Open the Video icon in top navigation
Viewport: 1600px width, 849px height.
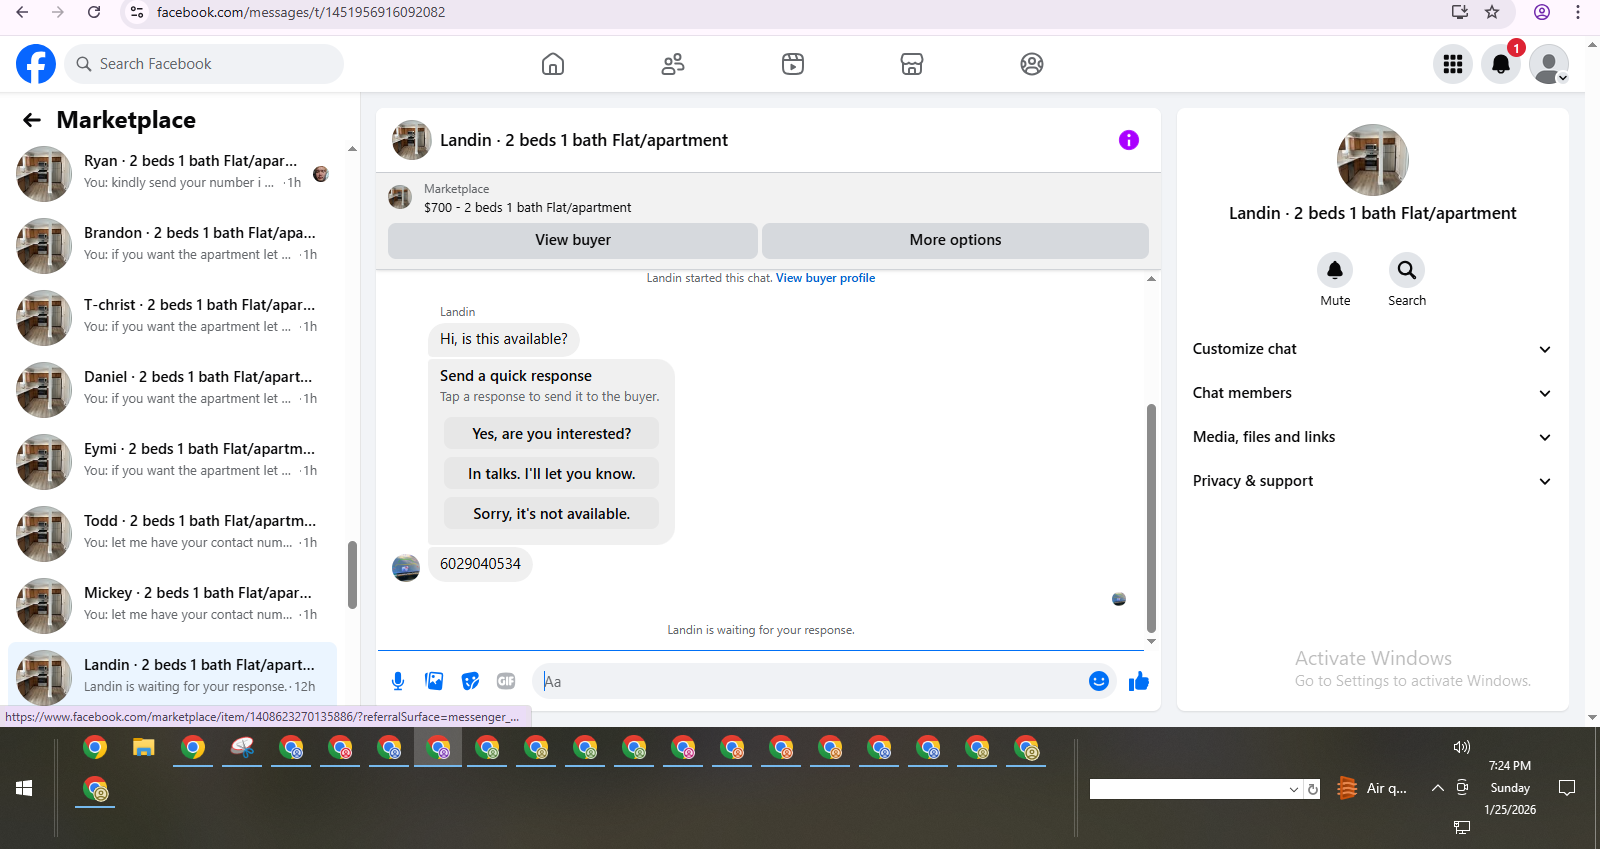(793, 64)
